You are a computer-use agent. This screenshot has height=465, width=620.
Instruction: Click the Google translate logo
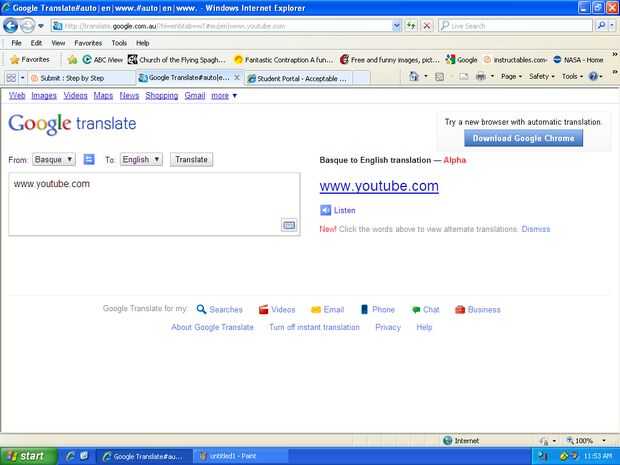pyautogui.click(x=72, y=124)
